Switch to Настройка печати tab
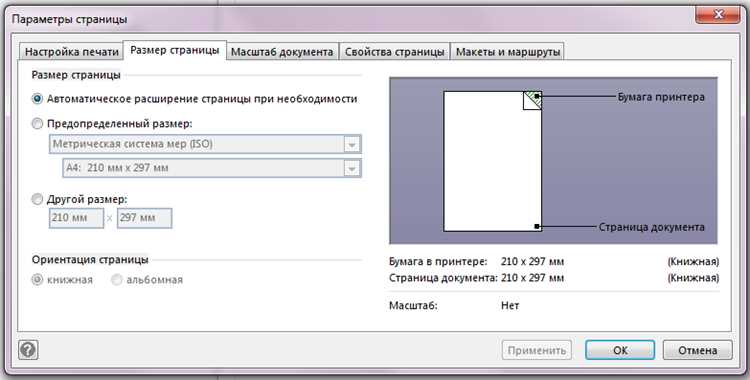 point(71,52)
